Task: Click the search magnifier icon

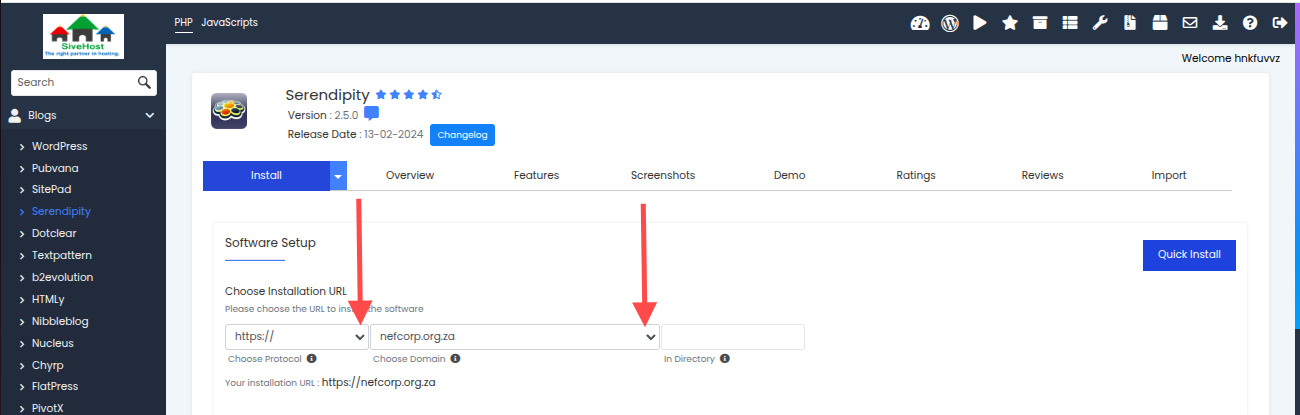Action: [x=145, y=82]
